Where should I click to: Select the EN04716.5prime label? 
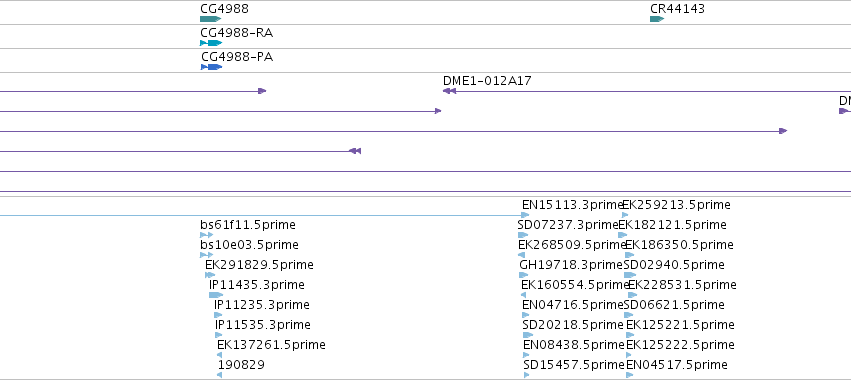(573, 305)
